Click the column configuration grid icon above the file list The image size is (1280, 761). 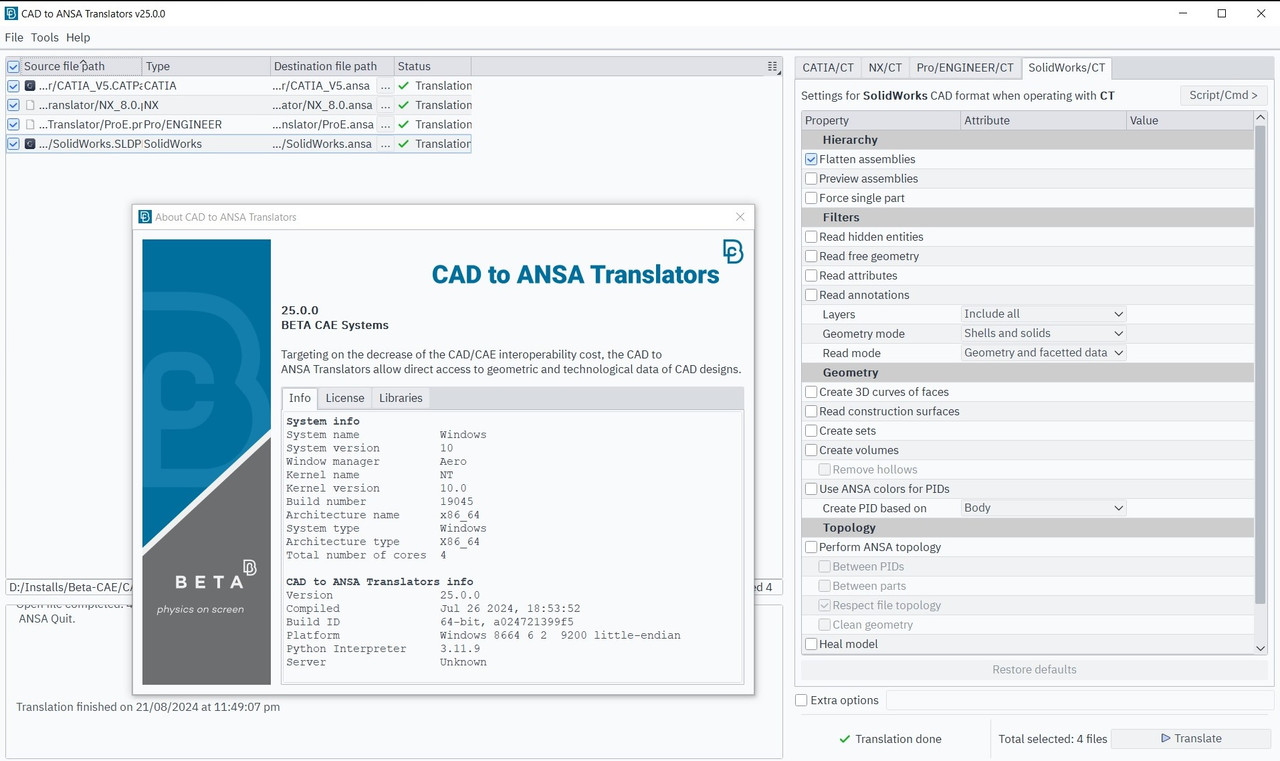(772, 66)
